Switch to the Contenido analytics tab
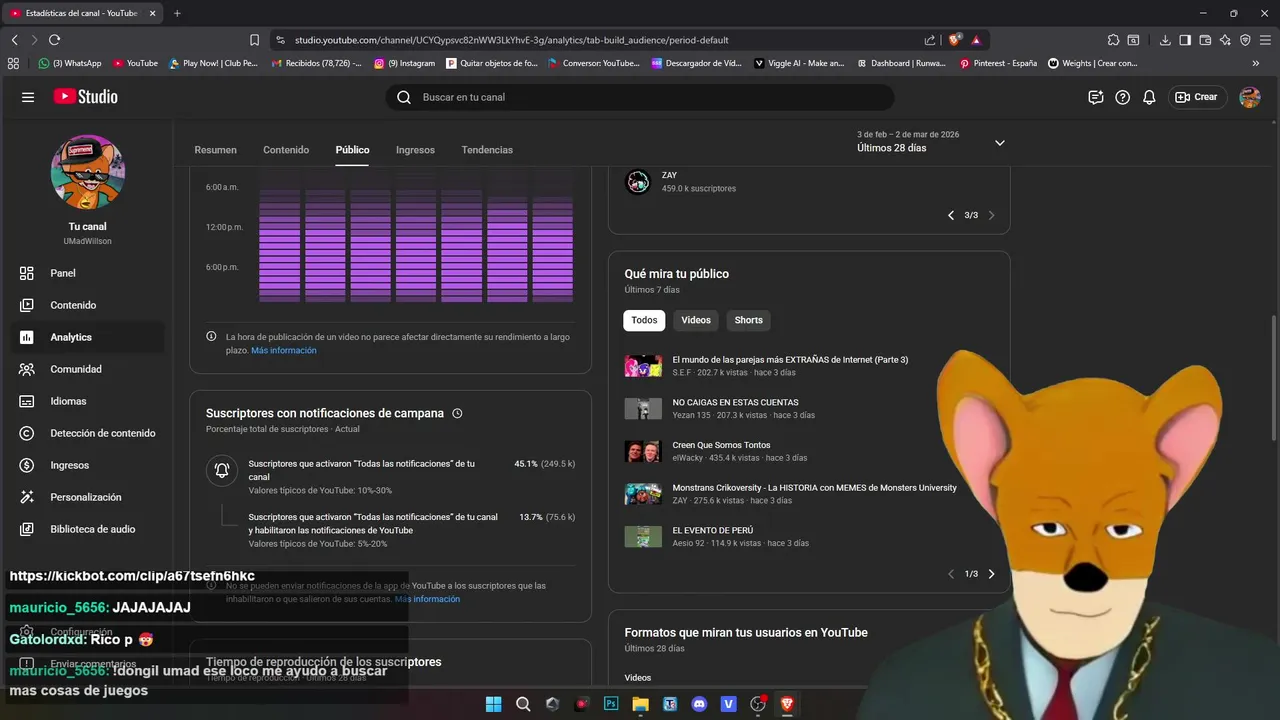This screenshot has width=1280, height=720. coord(286,150)
